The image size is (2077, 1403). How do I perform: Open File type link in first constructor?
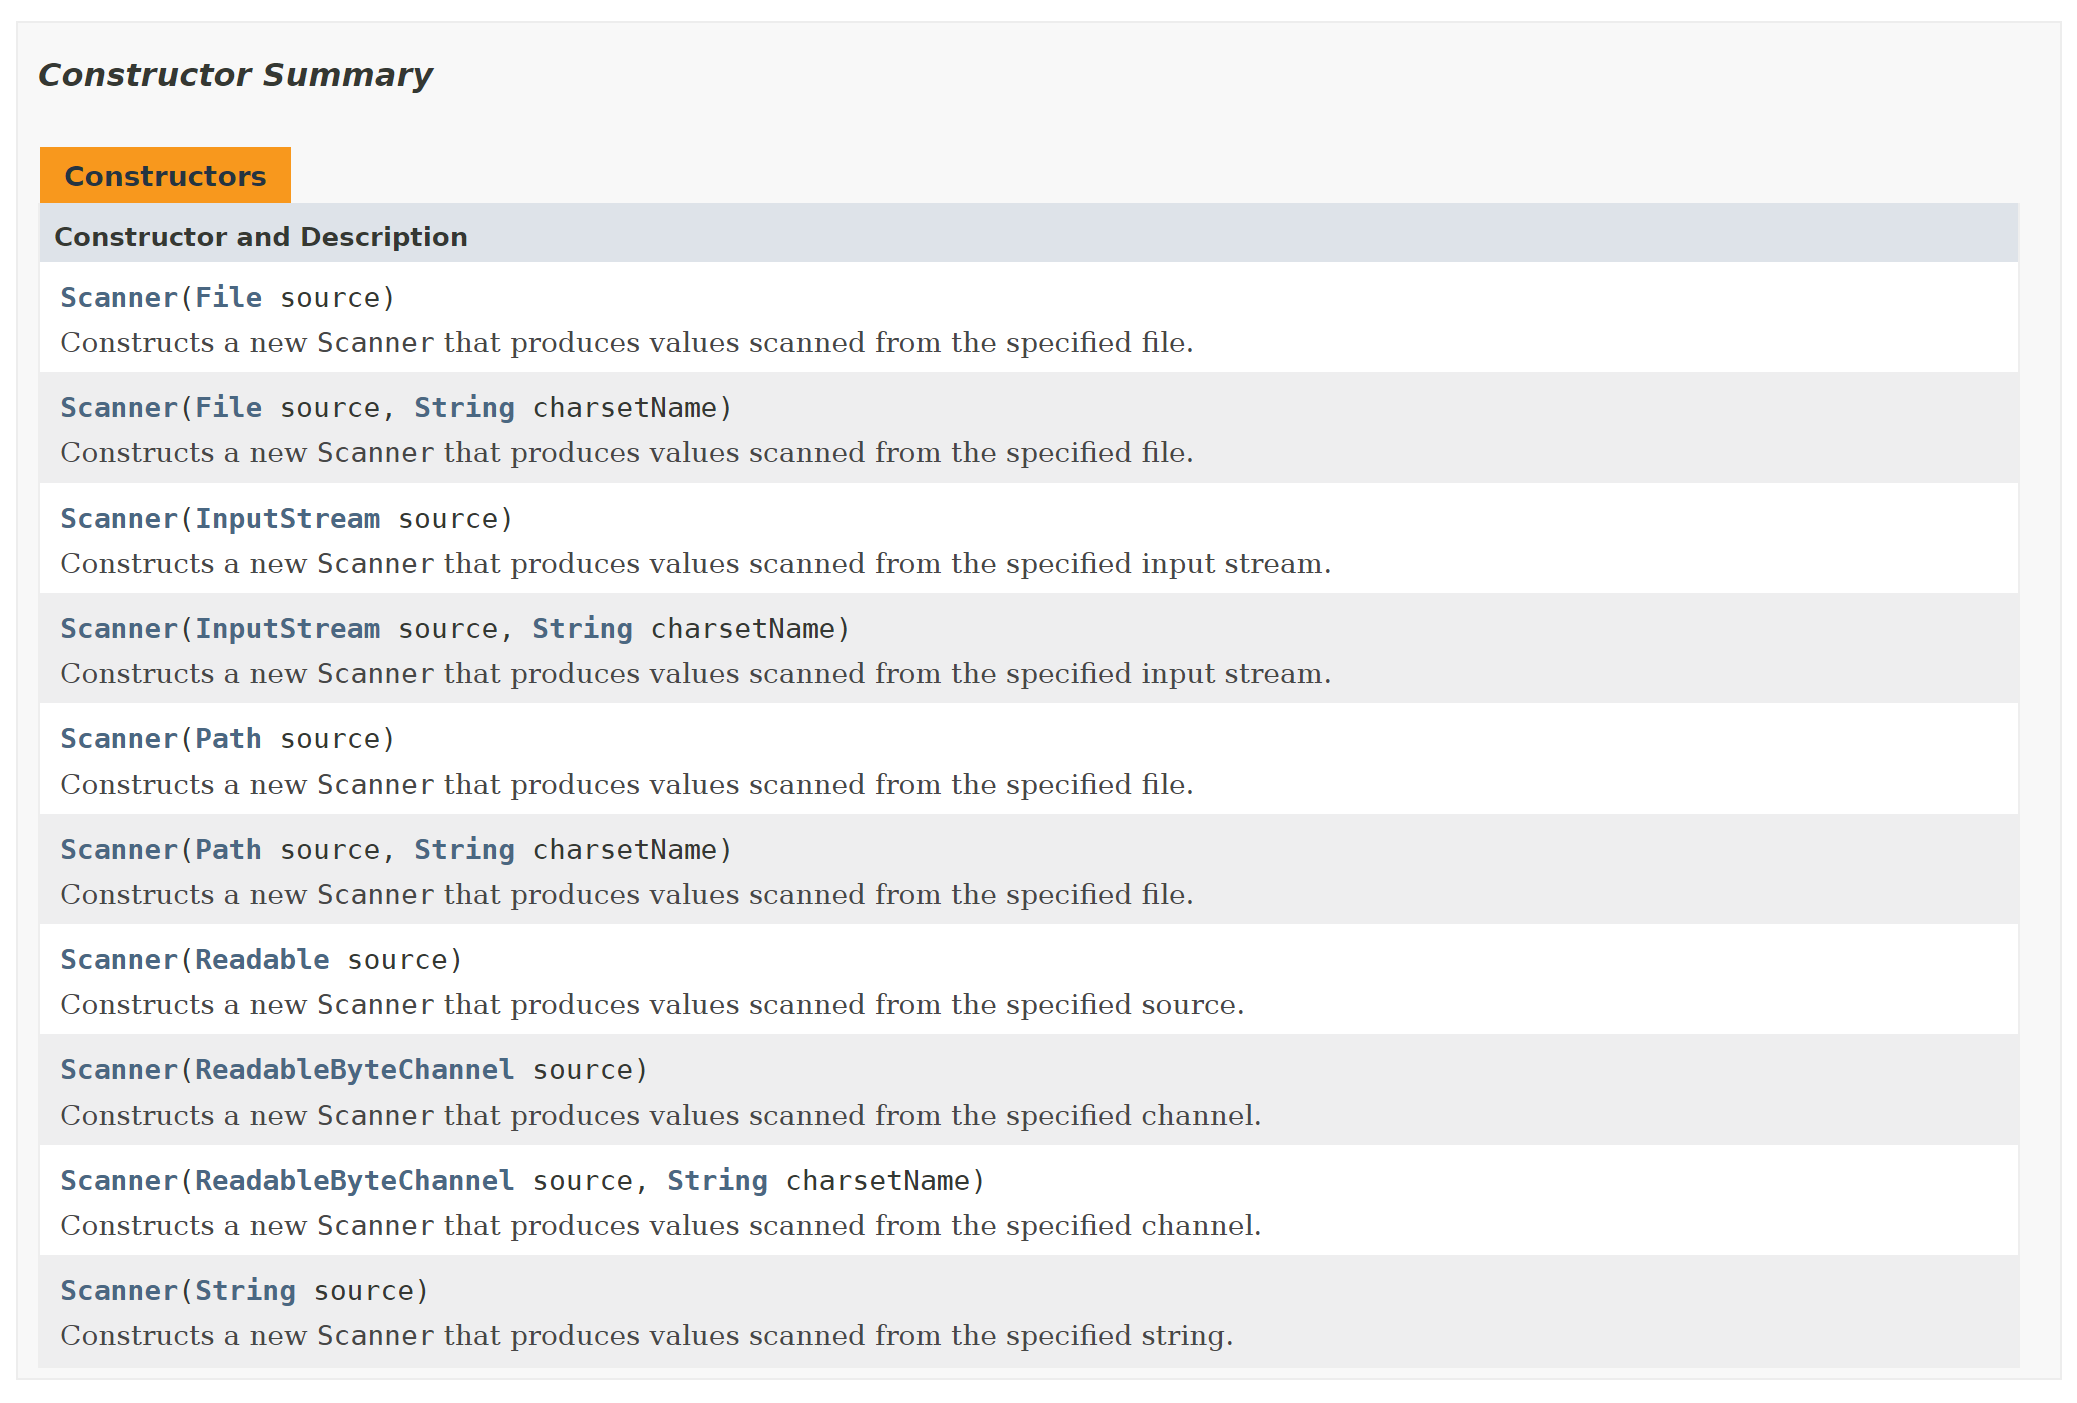(x=228, y=298)
